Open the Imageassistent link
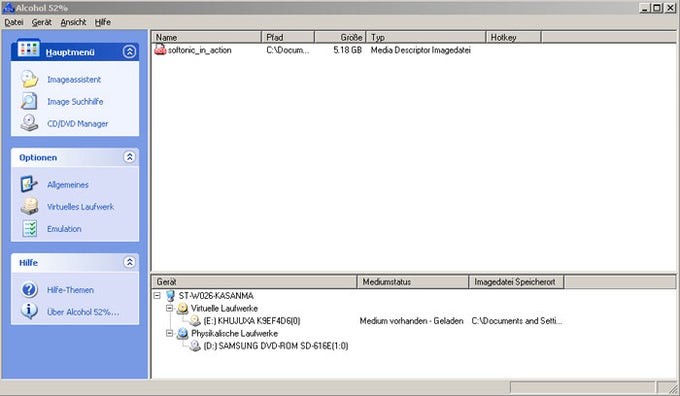The width and height of the screenshot is (680, 396). coord(74,80)
